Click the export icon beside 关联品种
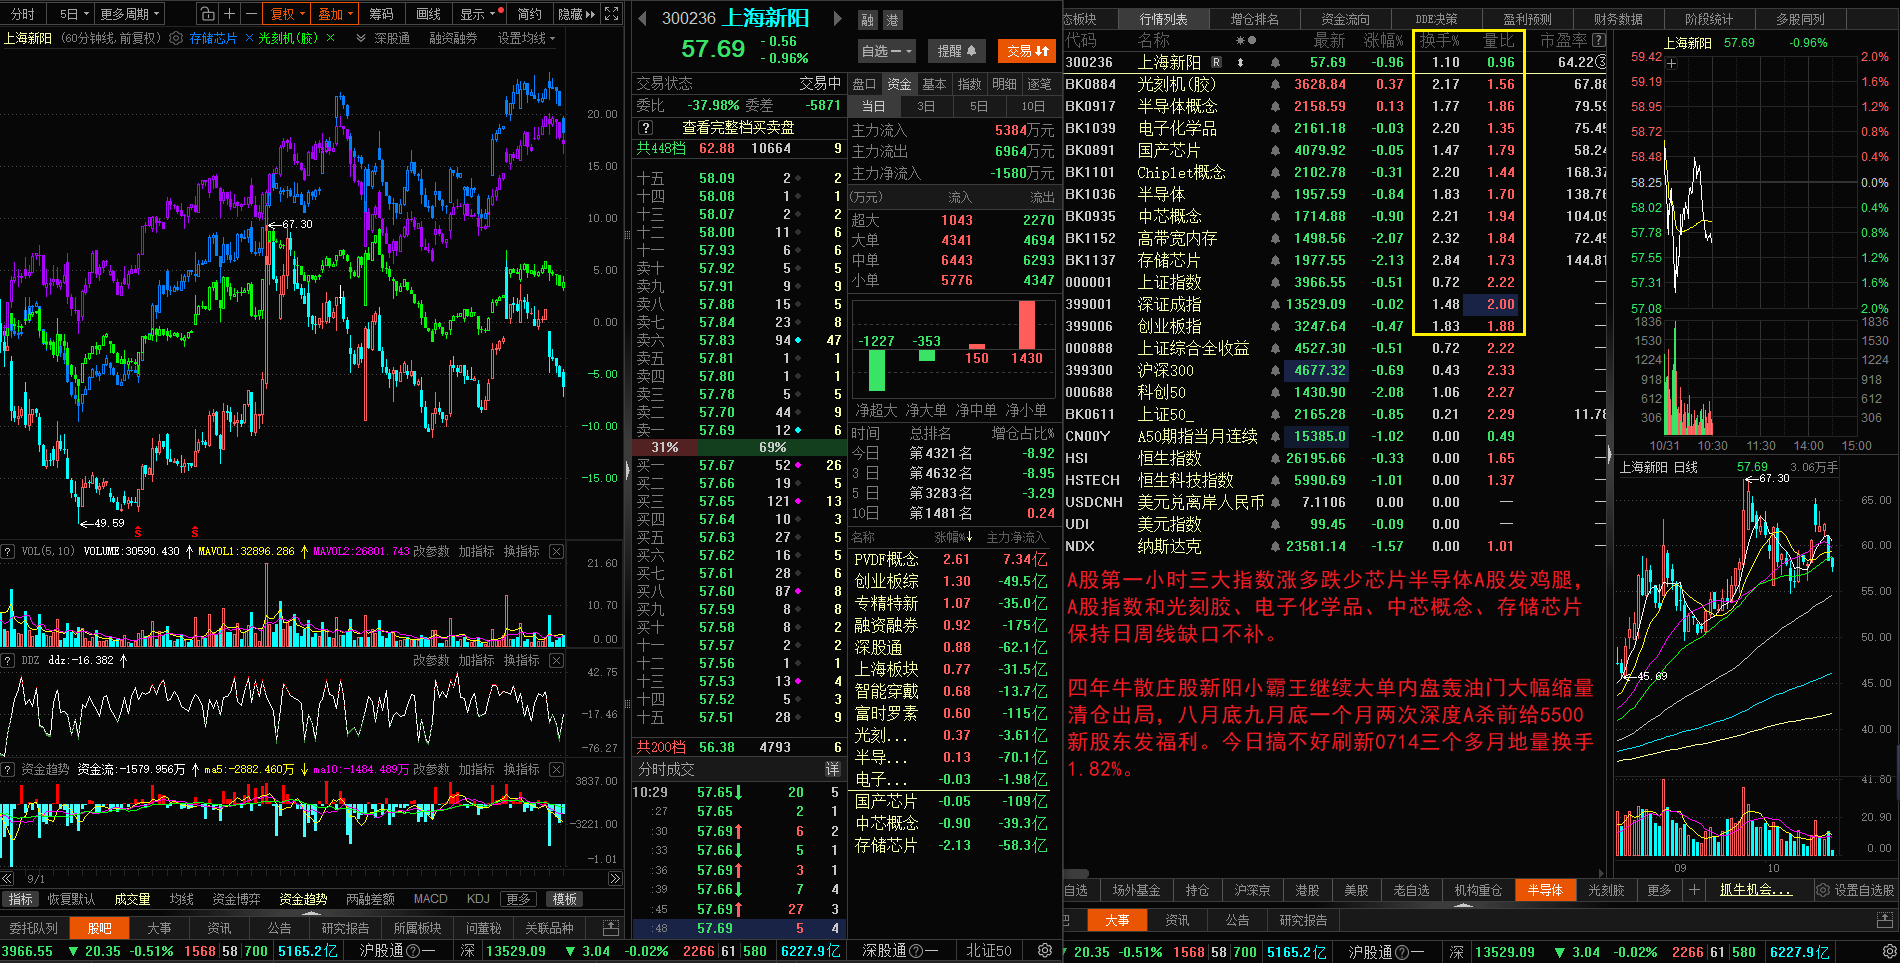1900x963 pixels. (609, 928)
